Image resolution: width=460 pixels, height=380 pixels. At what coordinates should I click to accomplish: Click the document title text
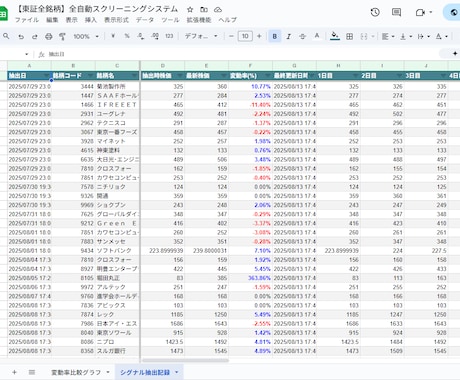point(97,9)
